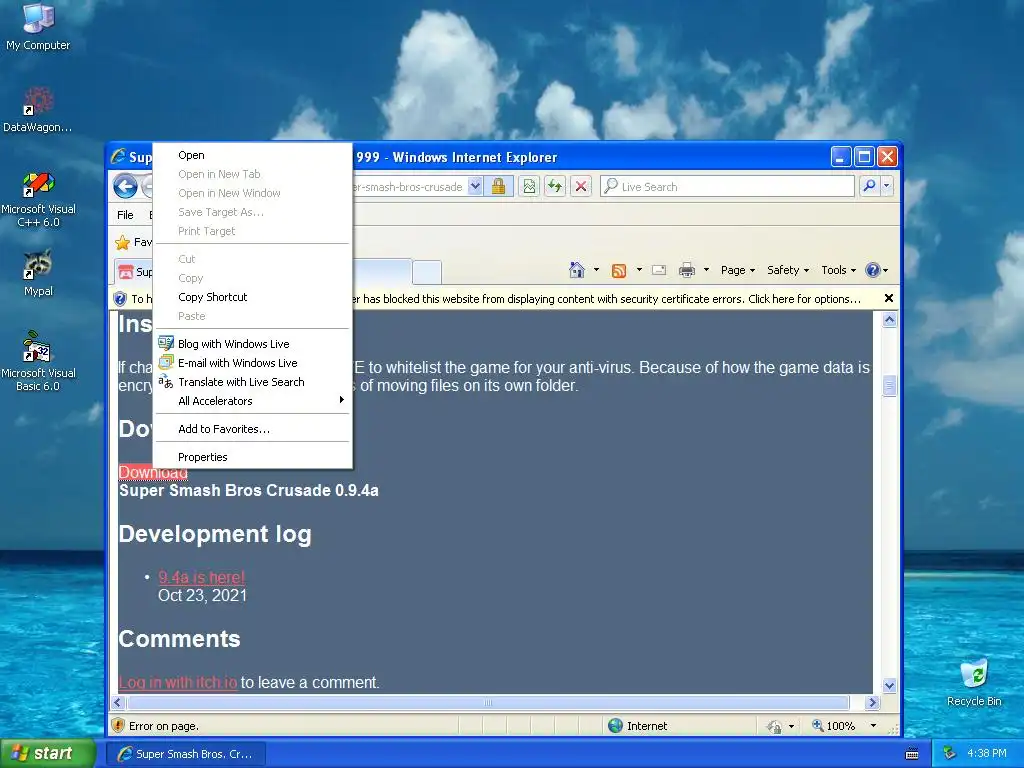Click the Windows Start button
This screenshot has width=1024, height=768.
click(47, 754)
